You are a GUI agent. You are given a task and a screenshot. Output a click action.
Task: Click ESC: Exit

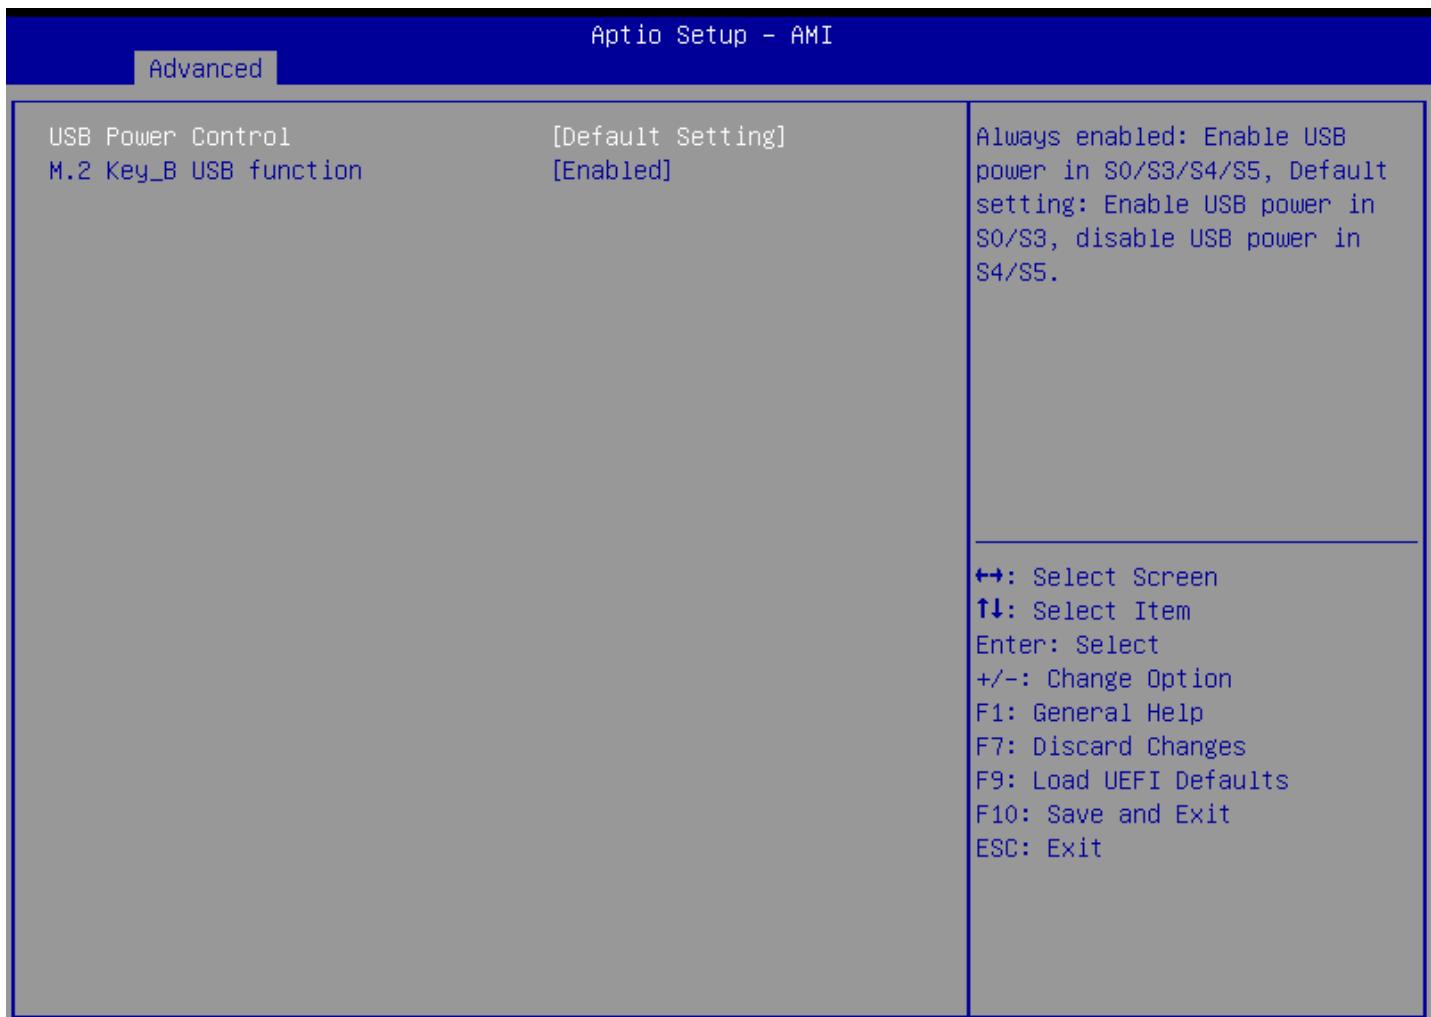pyautogui.click(x=1040, y=848)
